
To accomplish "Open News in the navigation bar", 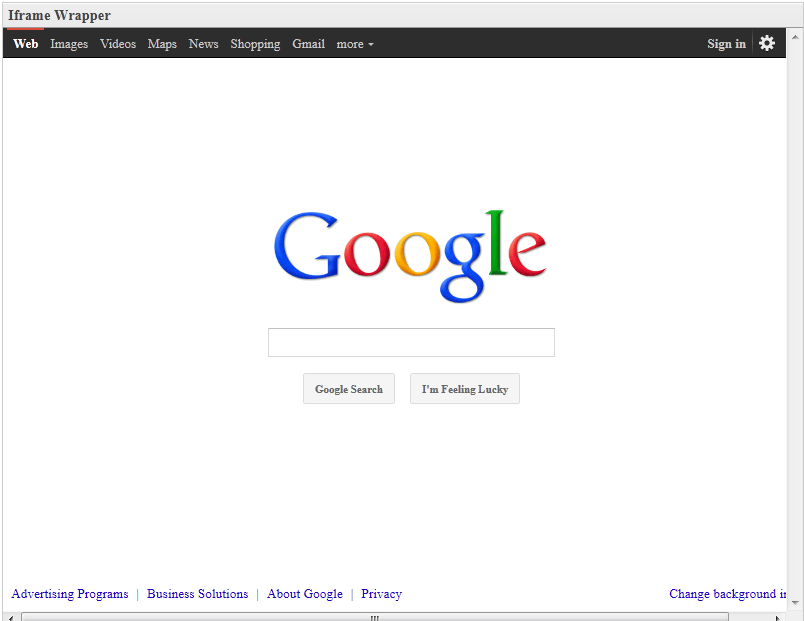I will [204, 44].
